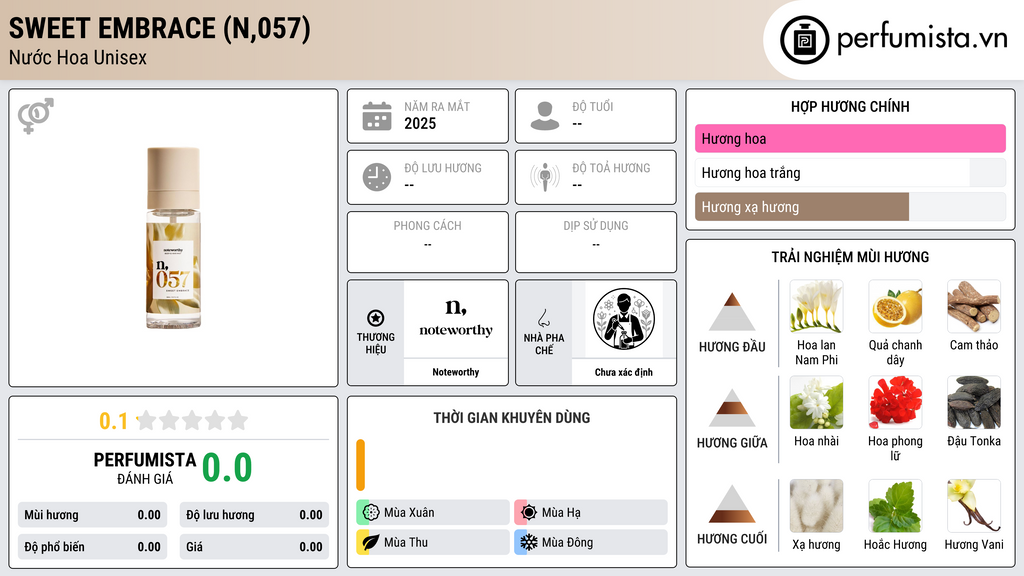Click the star rating row
This screenshot has width=1024, height=576.
point(192,421)
